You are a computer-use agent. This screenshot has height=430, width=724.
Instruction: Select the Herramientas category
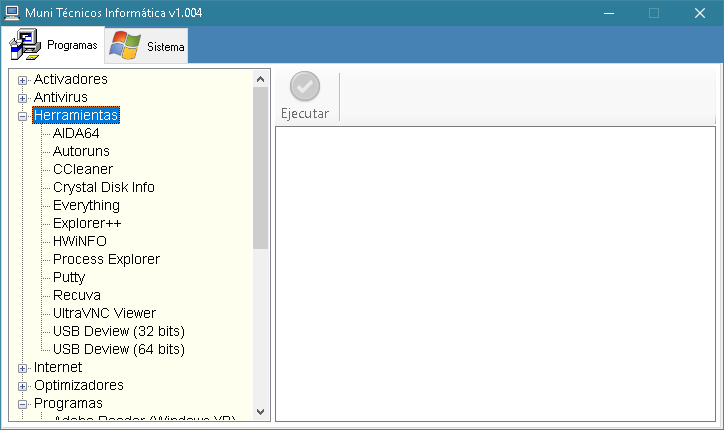(76, 115)
